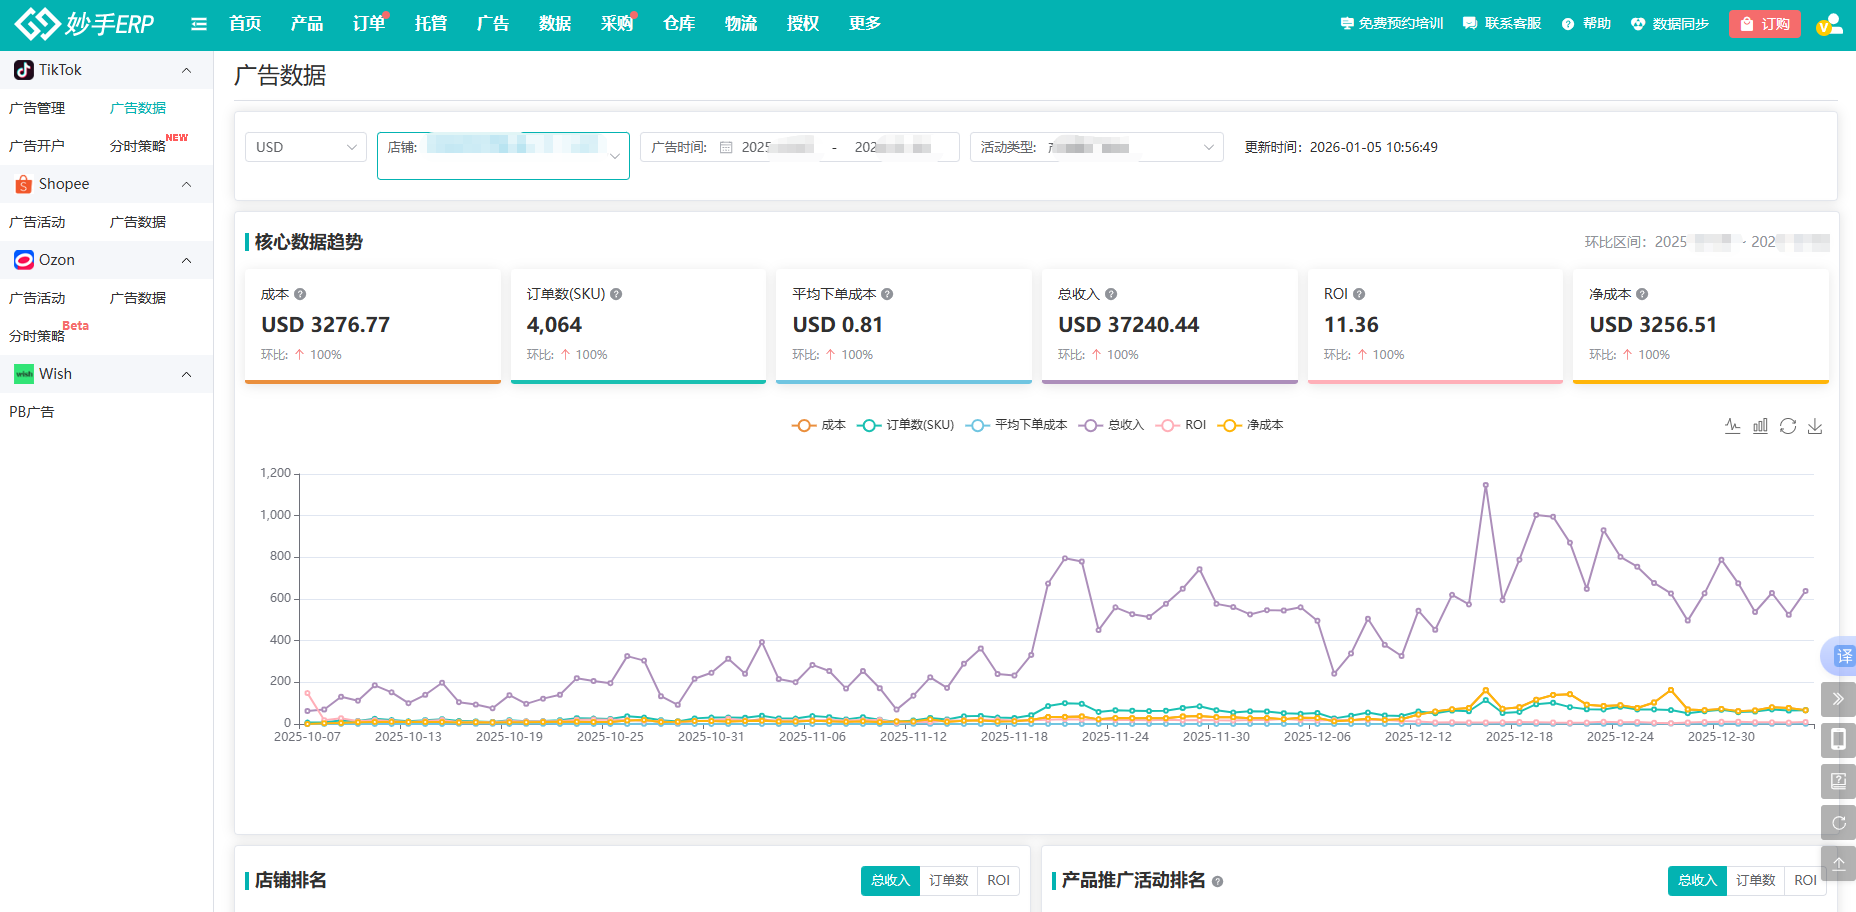Collapse the TikTok sidebar section
Viewport: 1856px width, 912px height.
tap(186, 70)
